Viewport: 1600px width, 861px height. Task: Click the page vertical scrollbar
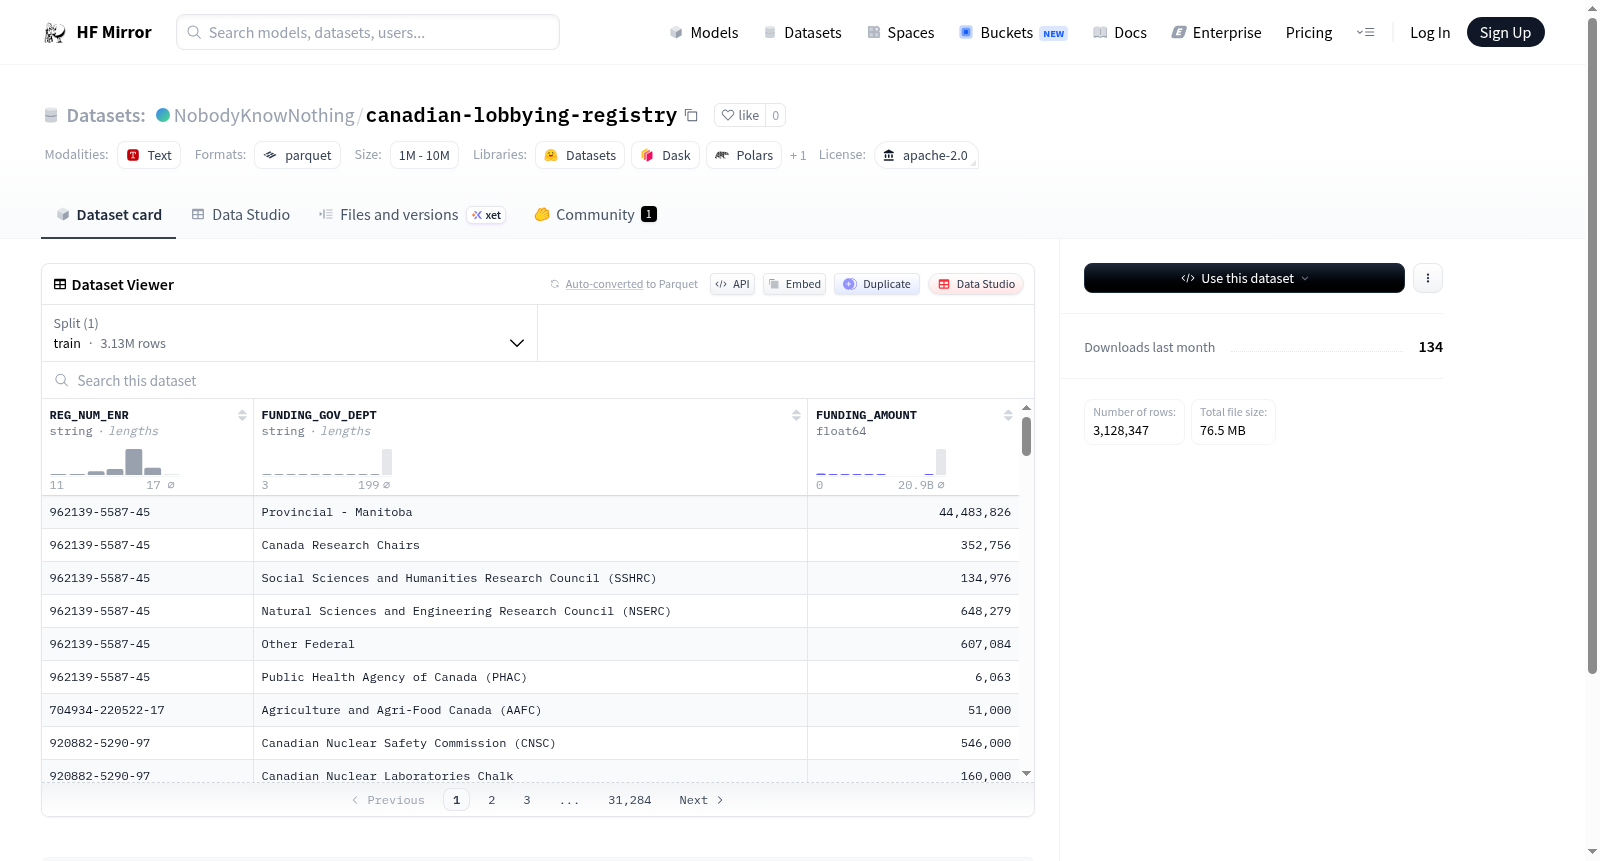tap(1592, 345)
